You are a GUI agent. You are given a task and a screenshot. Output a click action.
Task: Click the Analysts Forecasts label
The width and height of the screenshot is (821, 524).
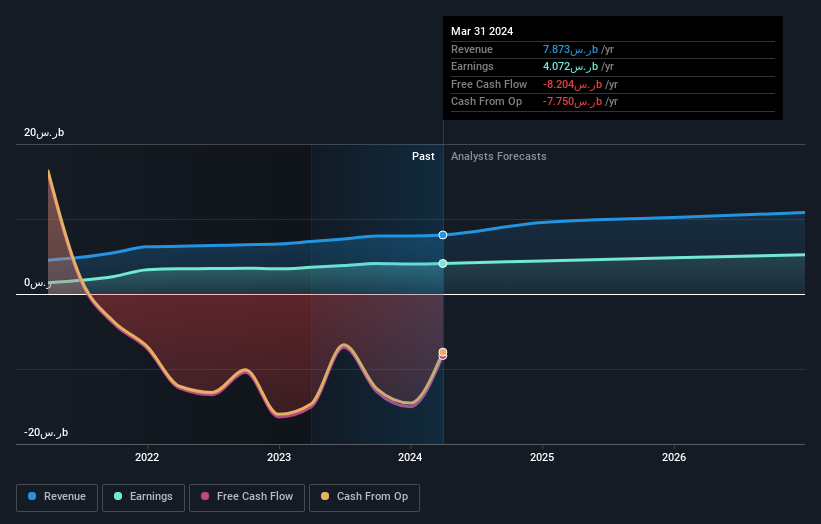[498, 156]
